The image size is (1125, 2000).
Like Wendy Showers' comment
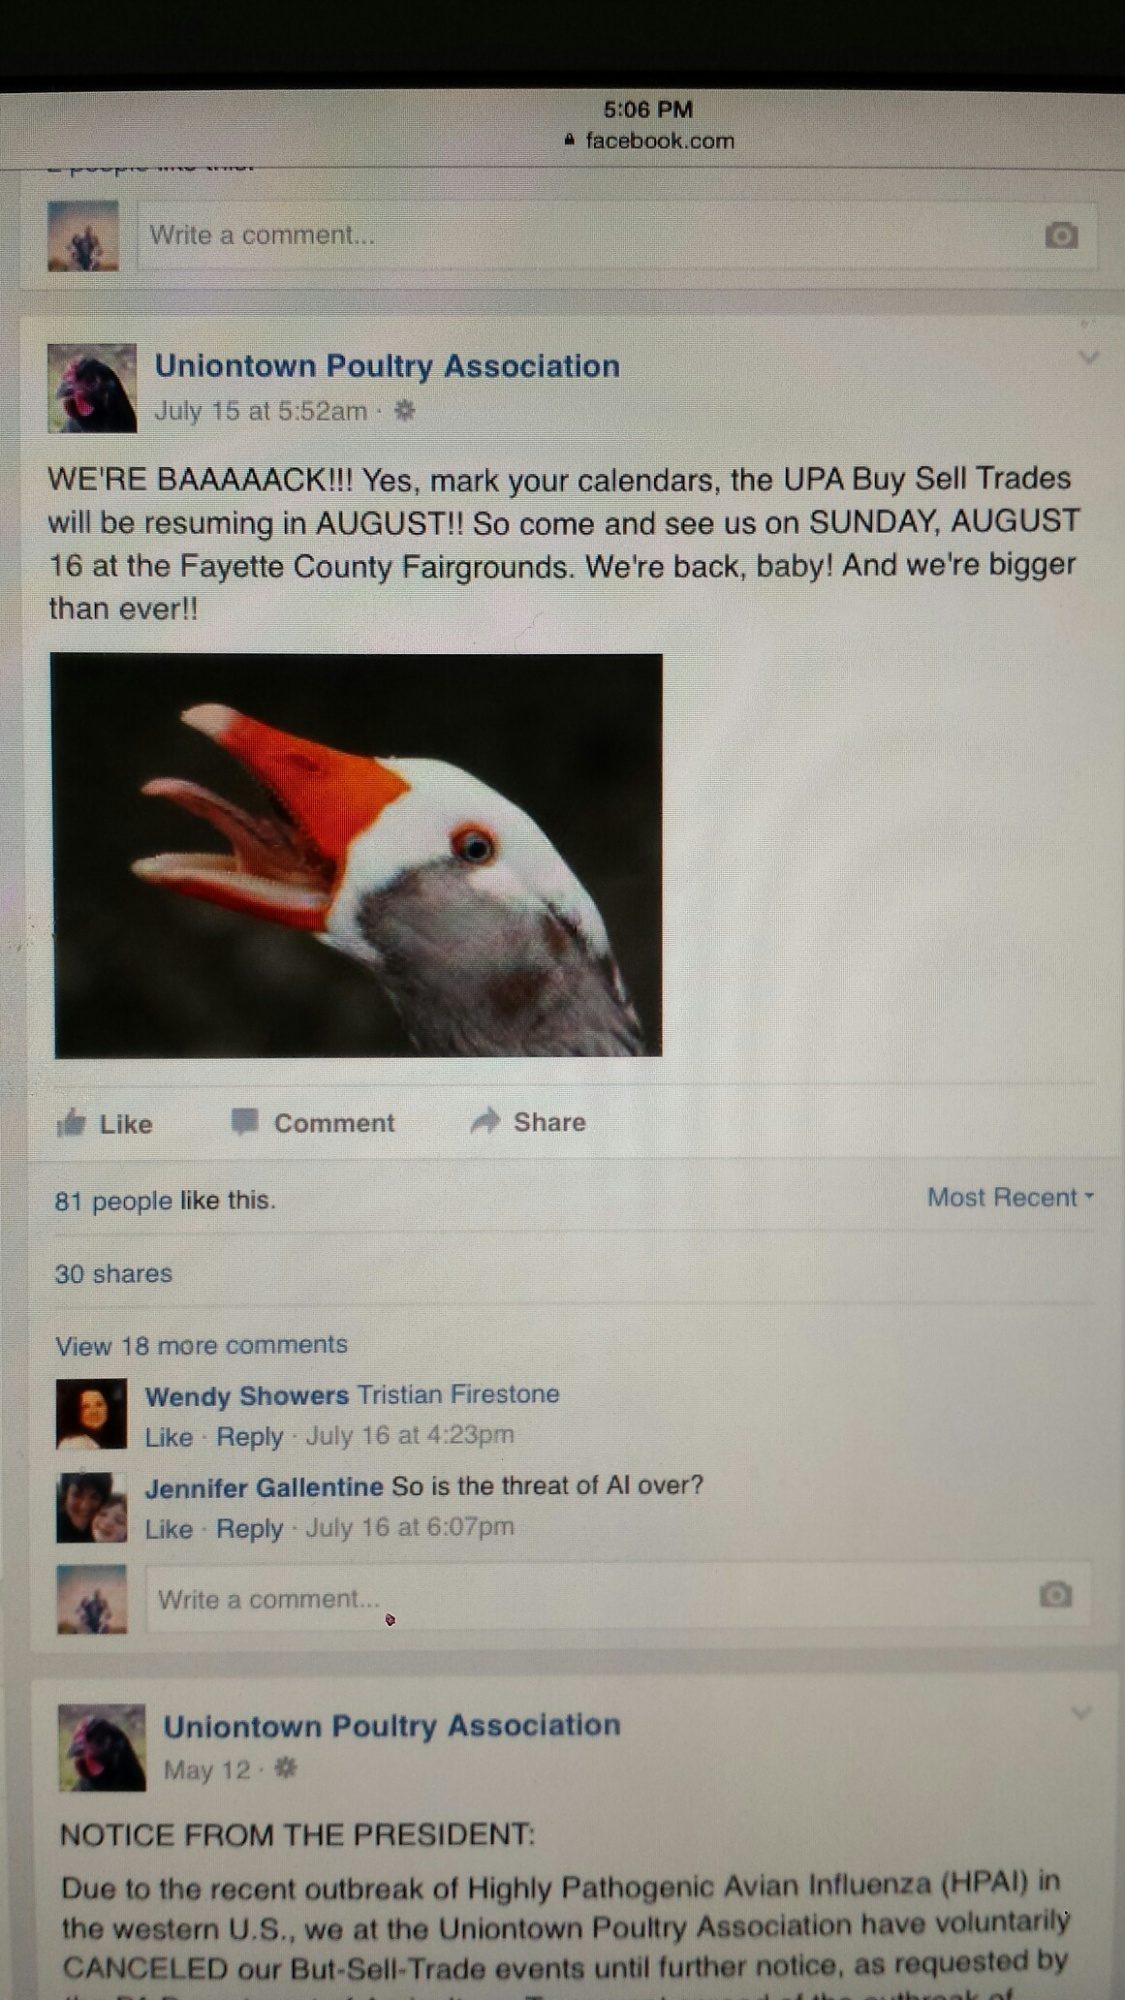pyautogui.click(x=168, y=1437)
